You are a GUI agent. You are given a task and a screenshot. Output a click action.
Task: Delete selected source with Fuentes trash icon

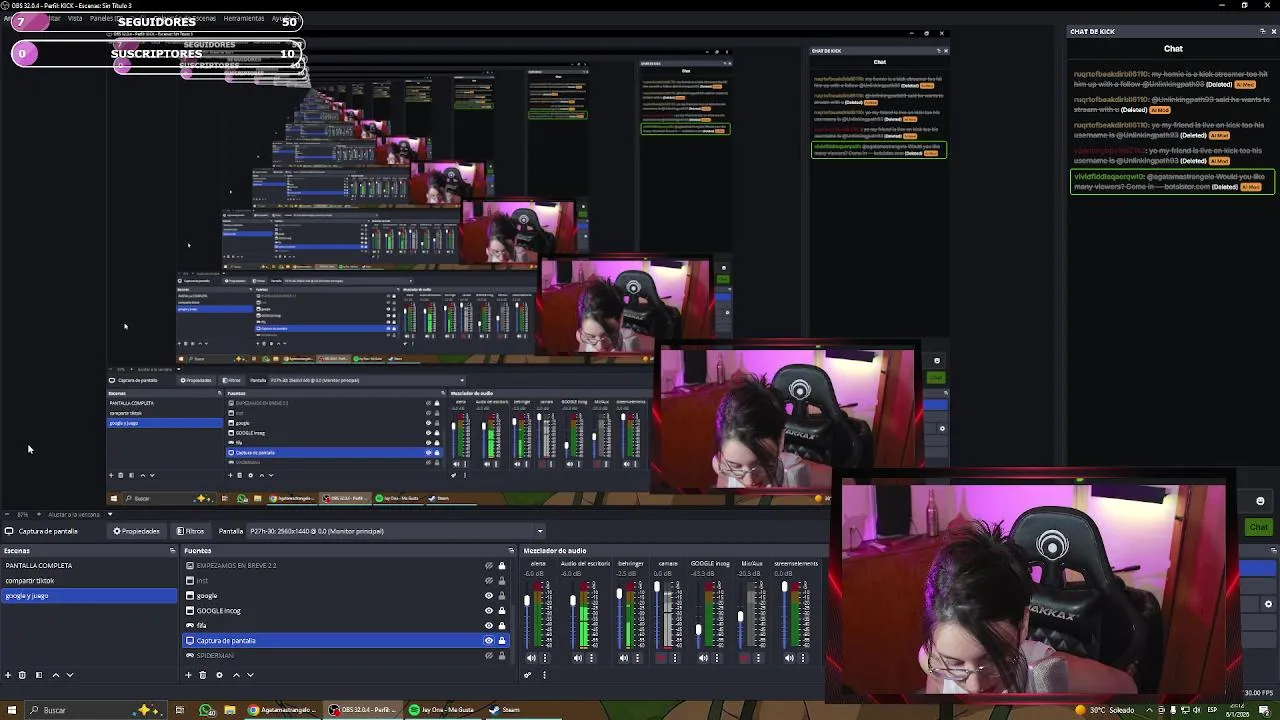pyautogui.click(x=203, y=675)
